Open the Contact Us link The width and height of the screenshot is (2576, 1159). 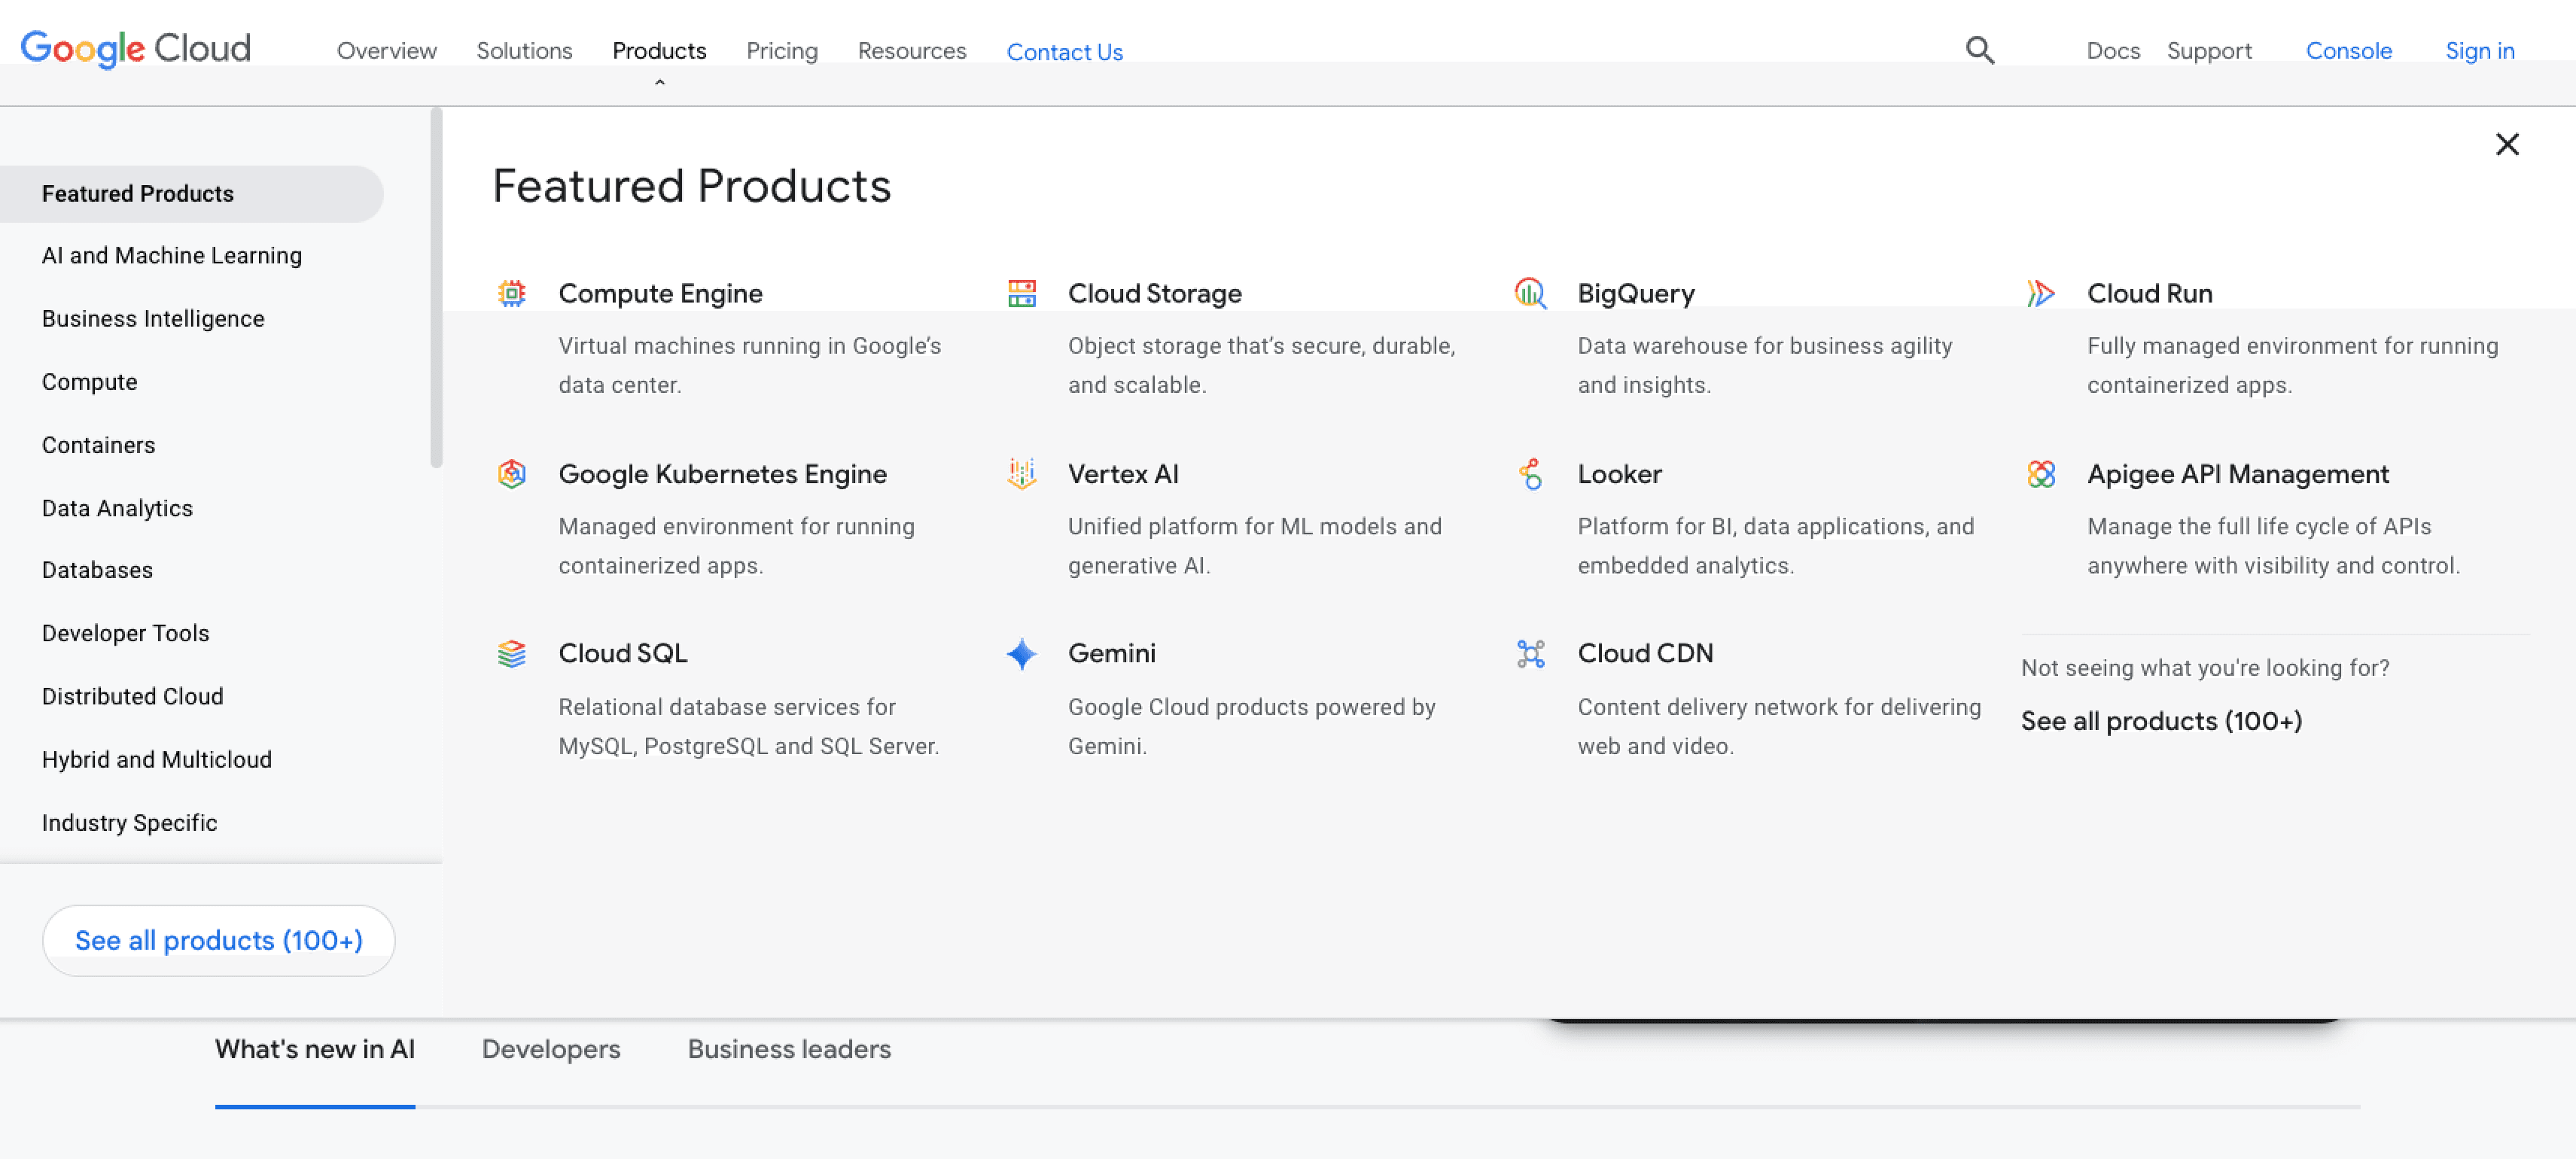pyautogui.click(x=1064, y=52)
